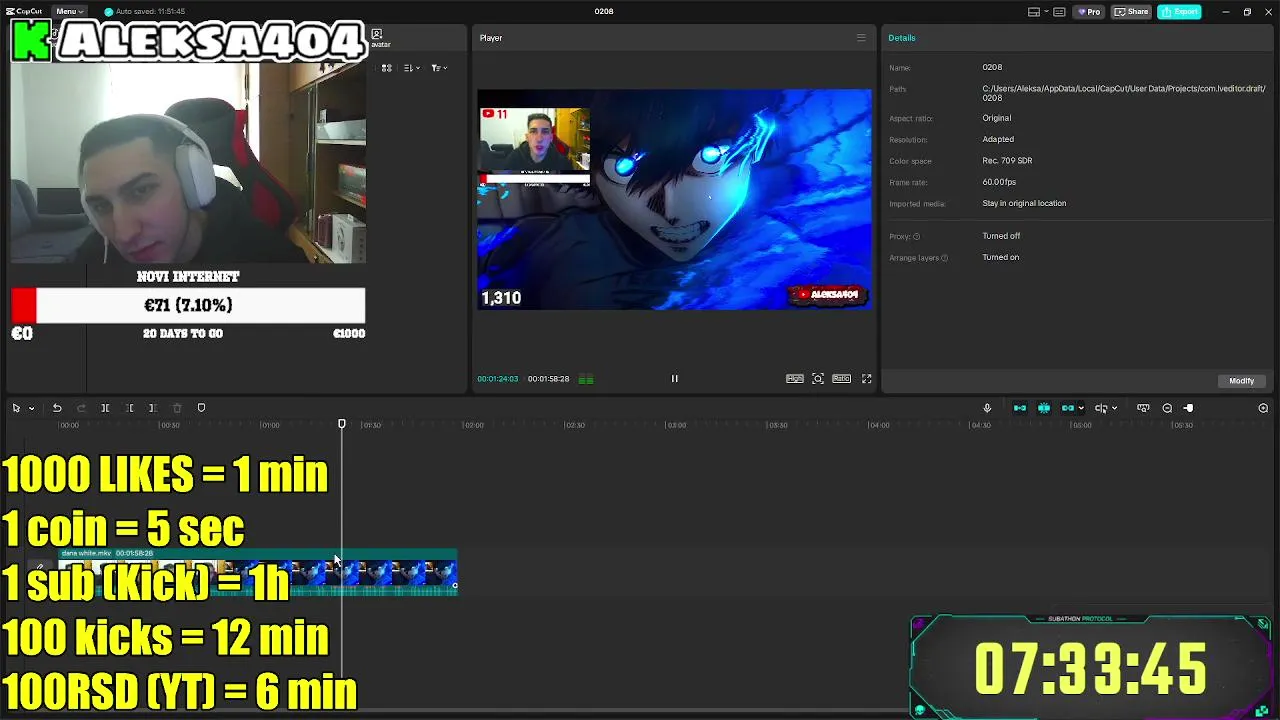
Task: Fit the timeline to window width
Action: [1143, 408]
